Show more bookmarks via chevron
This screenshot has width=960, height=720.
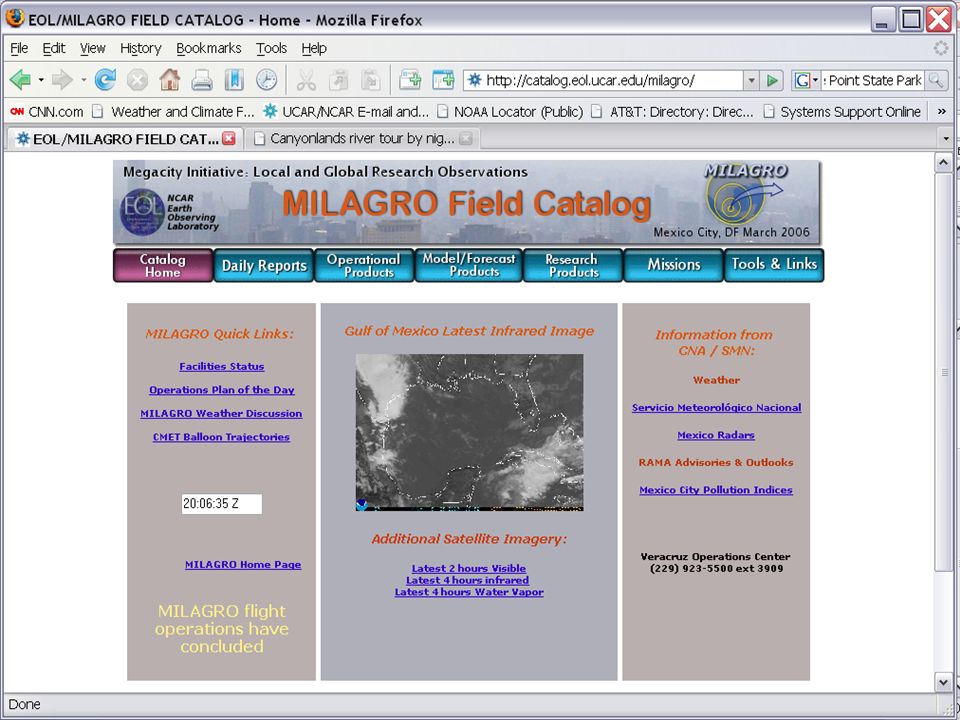[942, 112]
